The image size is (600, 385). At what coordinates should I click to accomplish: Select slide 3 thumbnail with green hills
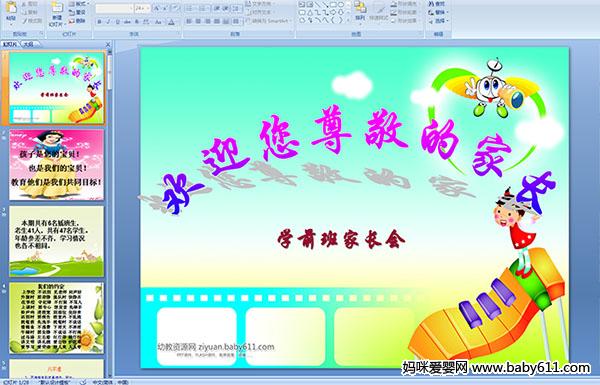(56, 241)
